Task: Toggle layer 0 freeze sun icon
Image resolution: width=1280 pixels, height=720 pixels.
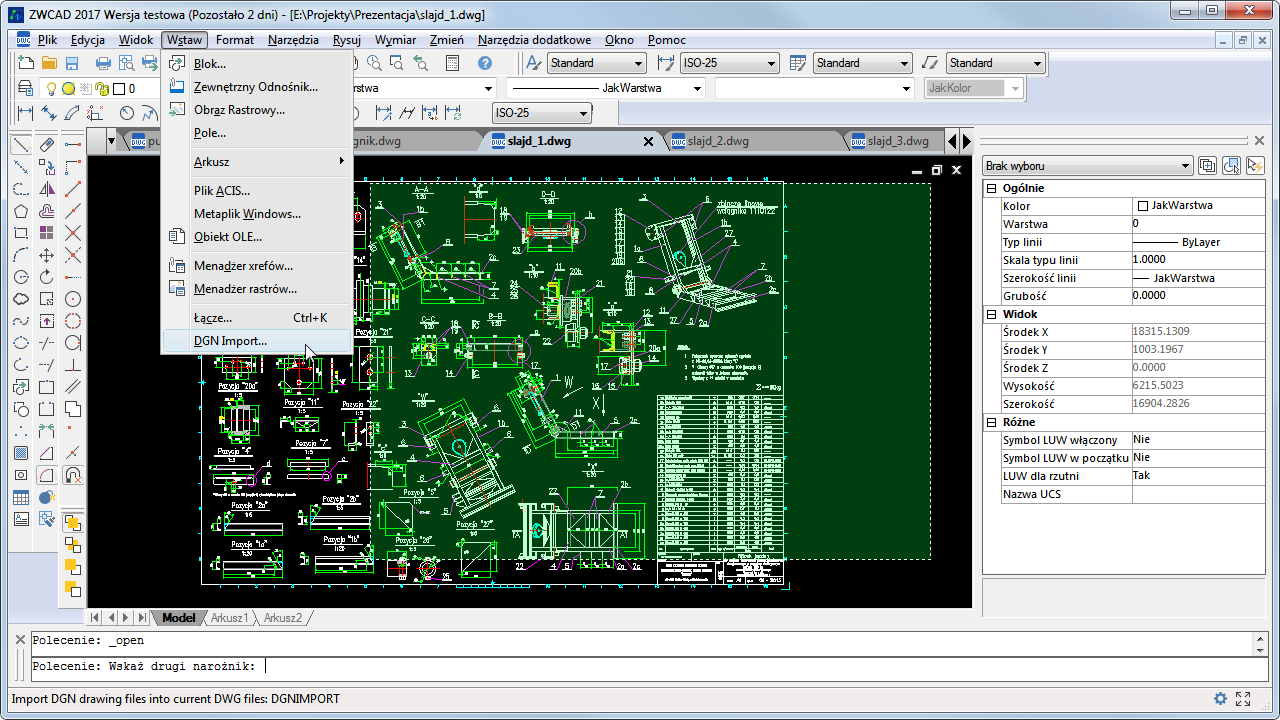Action: pos(68,88)
